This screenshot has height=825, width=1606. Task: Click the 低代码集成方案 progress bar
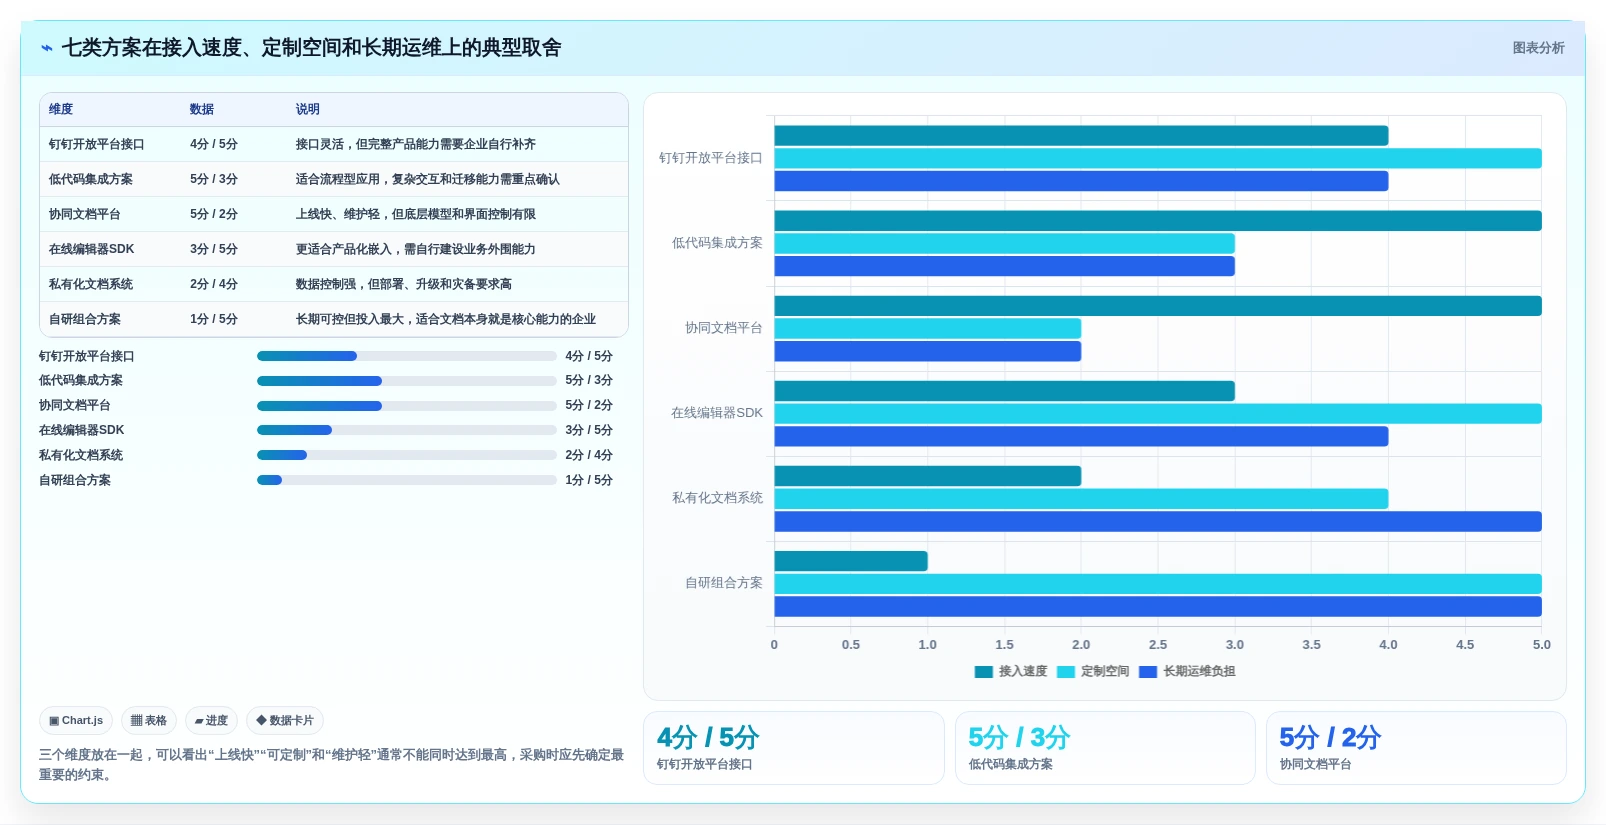(x=407, y=381)
